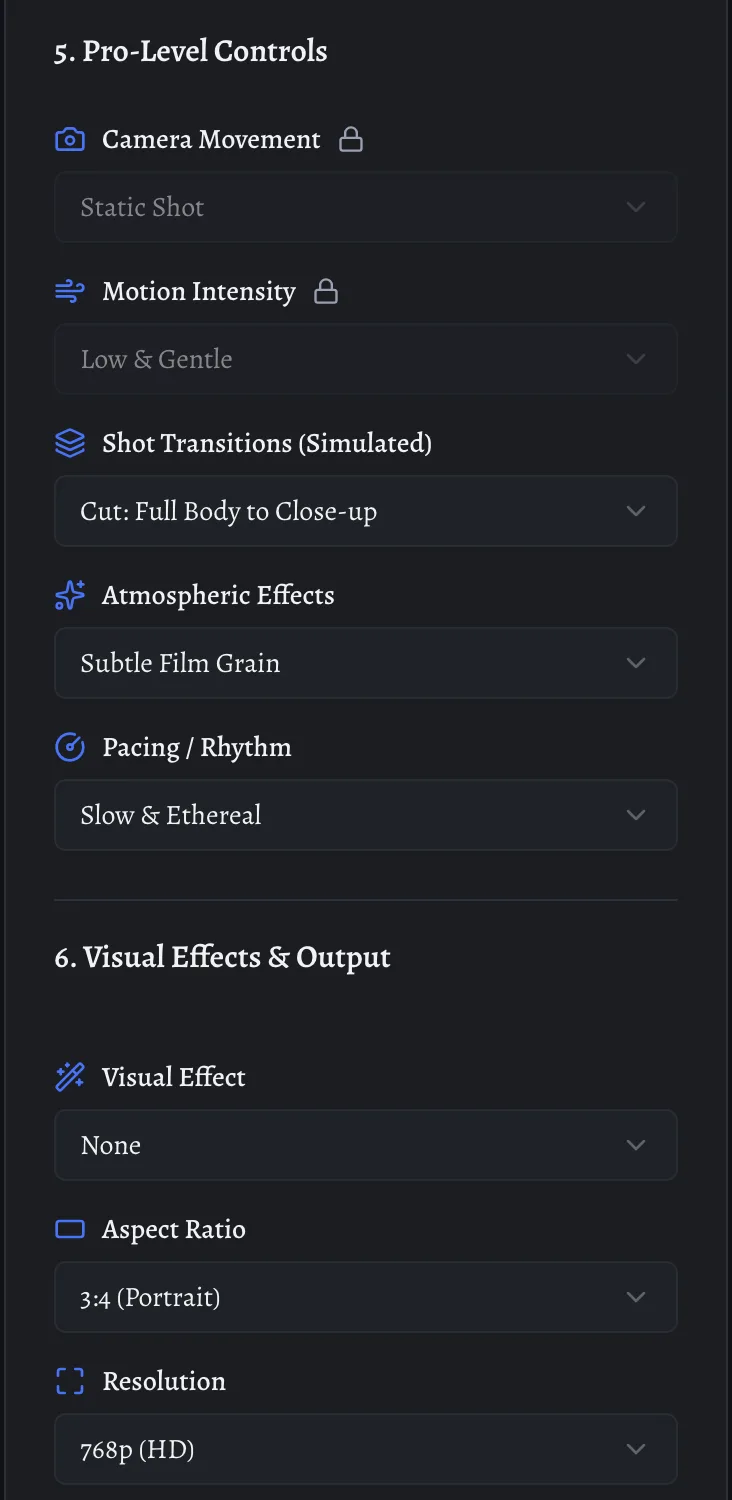This screenshot has height=1500, width=732.
Task: Click the chevron on the Low & Gentle field
Action: click(x=636, y=359)
